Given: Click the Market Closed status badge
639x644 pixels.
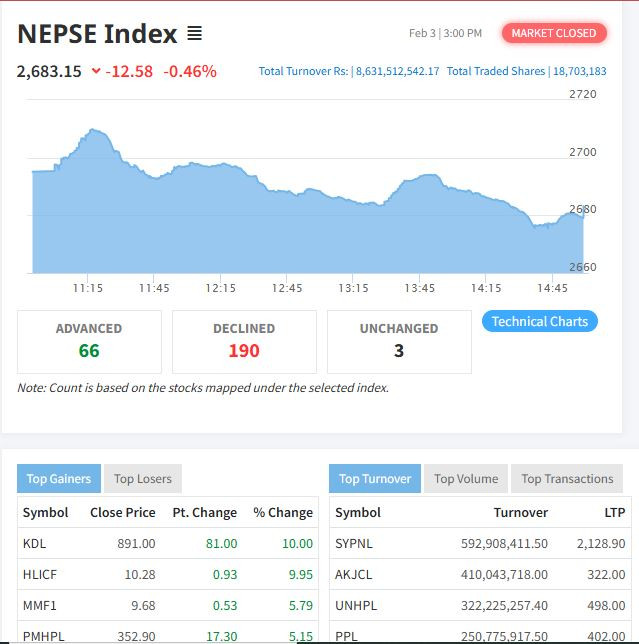Looking at the screenshot, I should coord(553,33).
